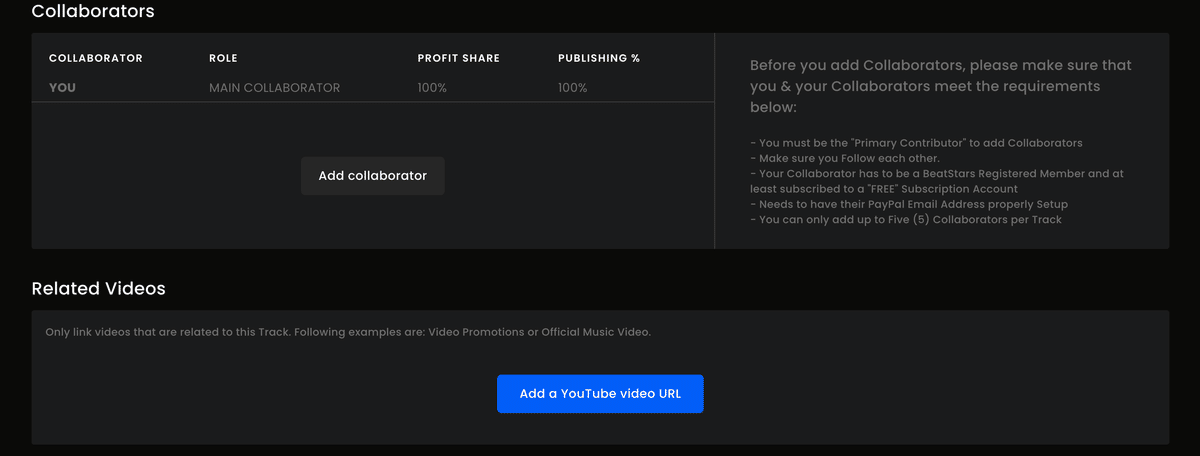Click the PayPal Email Address requirement line
This screenshot has width=1200, height=456.
point(909,204)
